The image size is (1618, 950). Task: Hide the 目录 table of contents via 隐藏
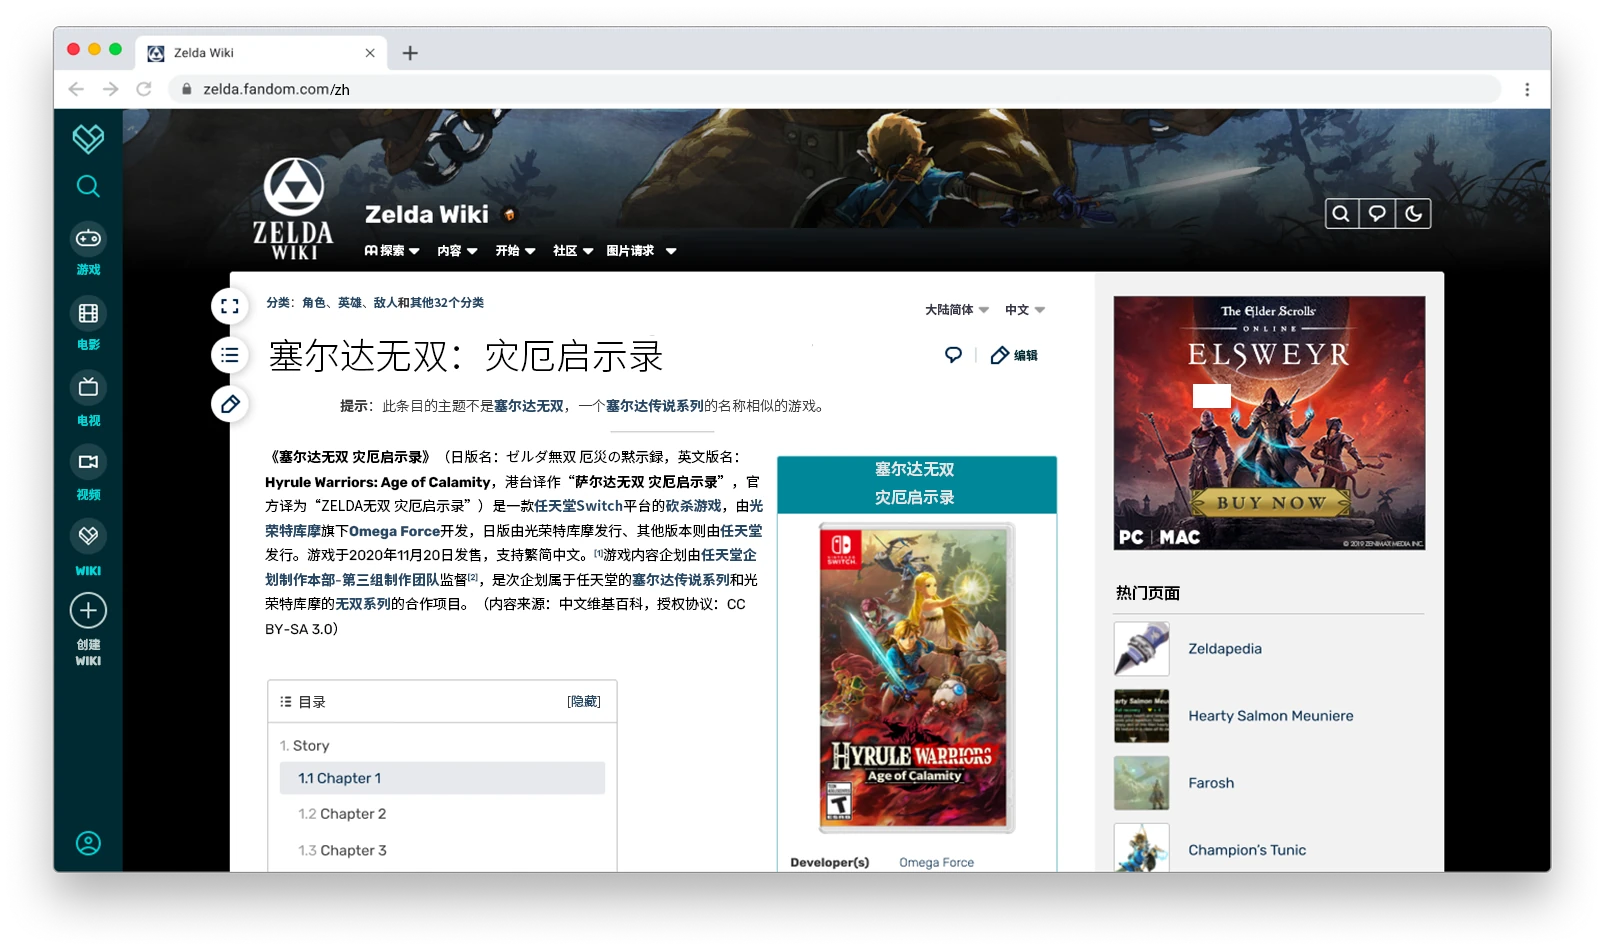click(583, 701)
